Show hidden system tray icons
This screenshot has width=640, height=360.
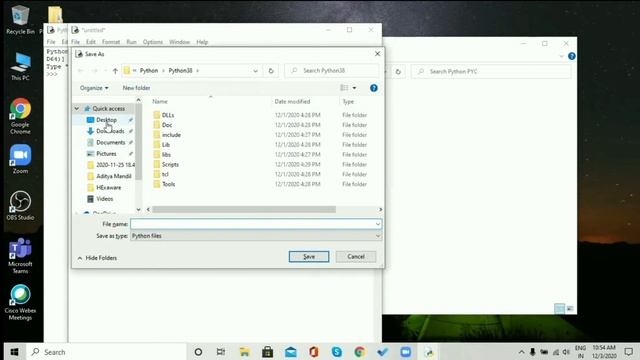pyautogui.click(x=521, y=352)
